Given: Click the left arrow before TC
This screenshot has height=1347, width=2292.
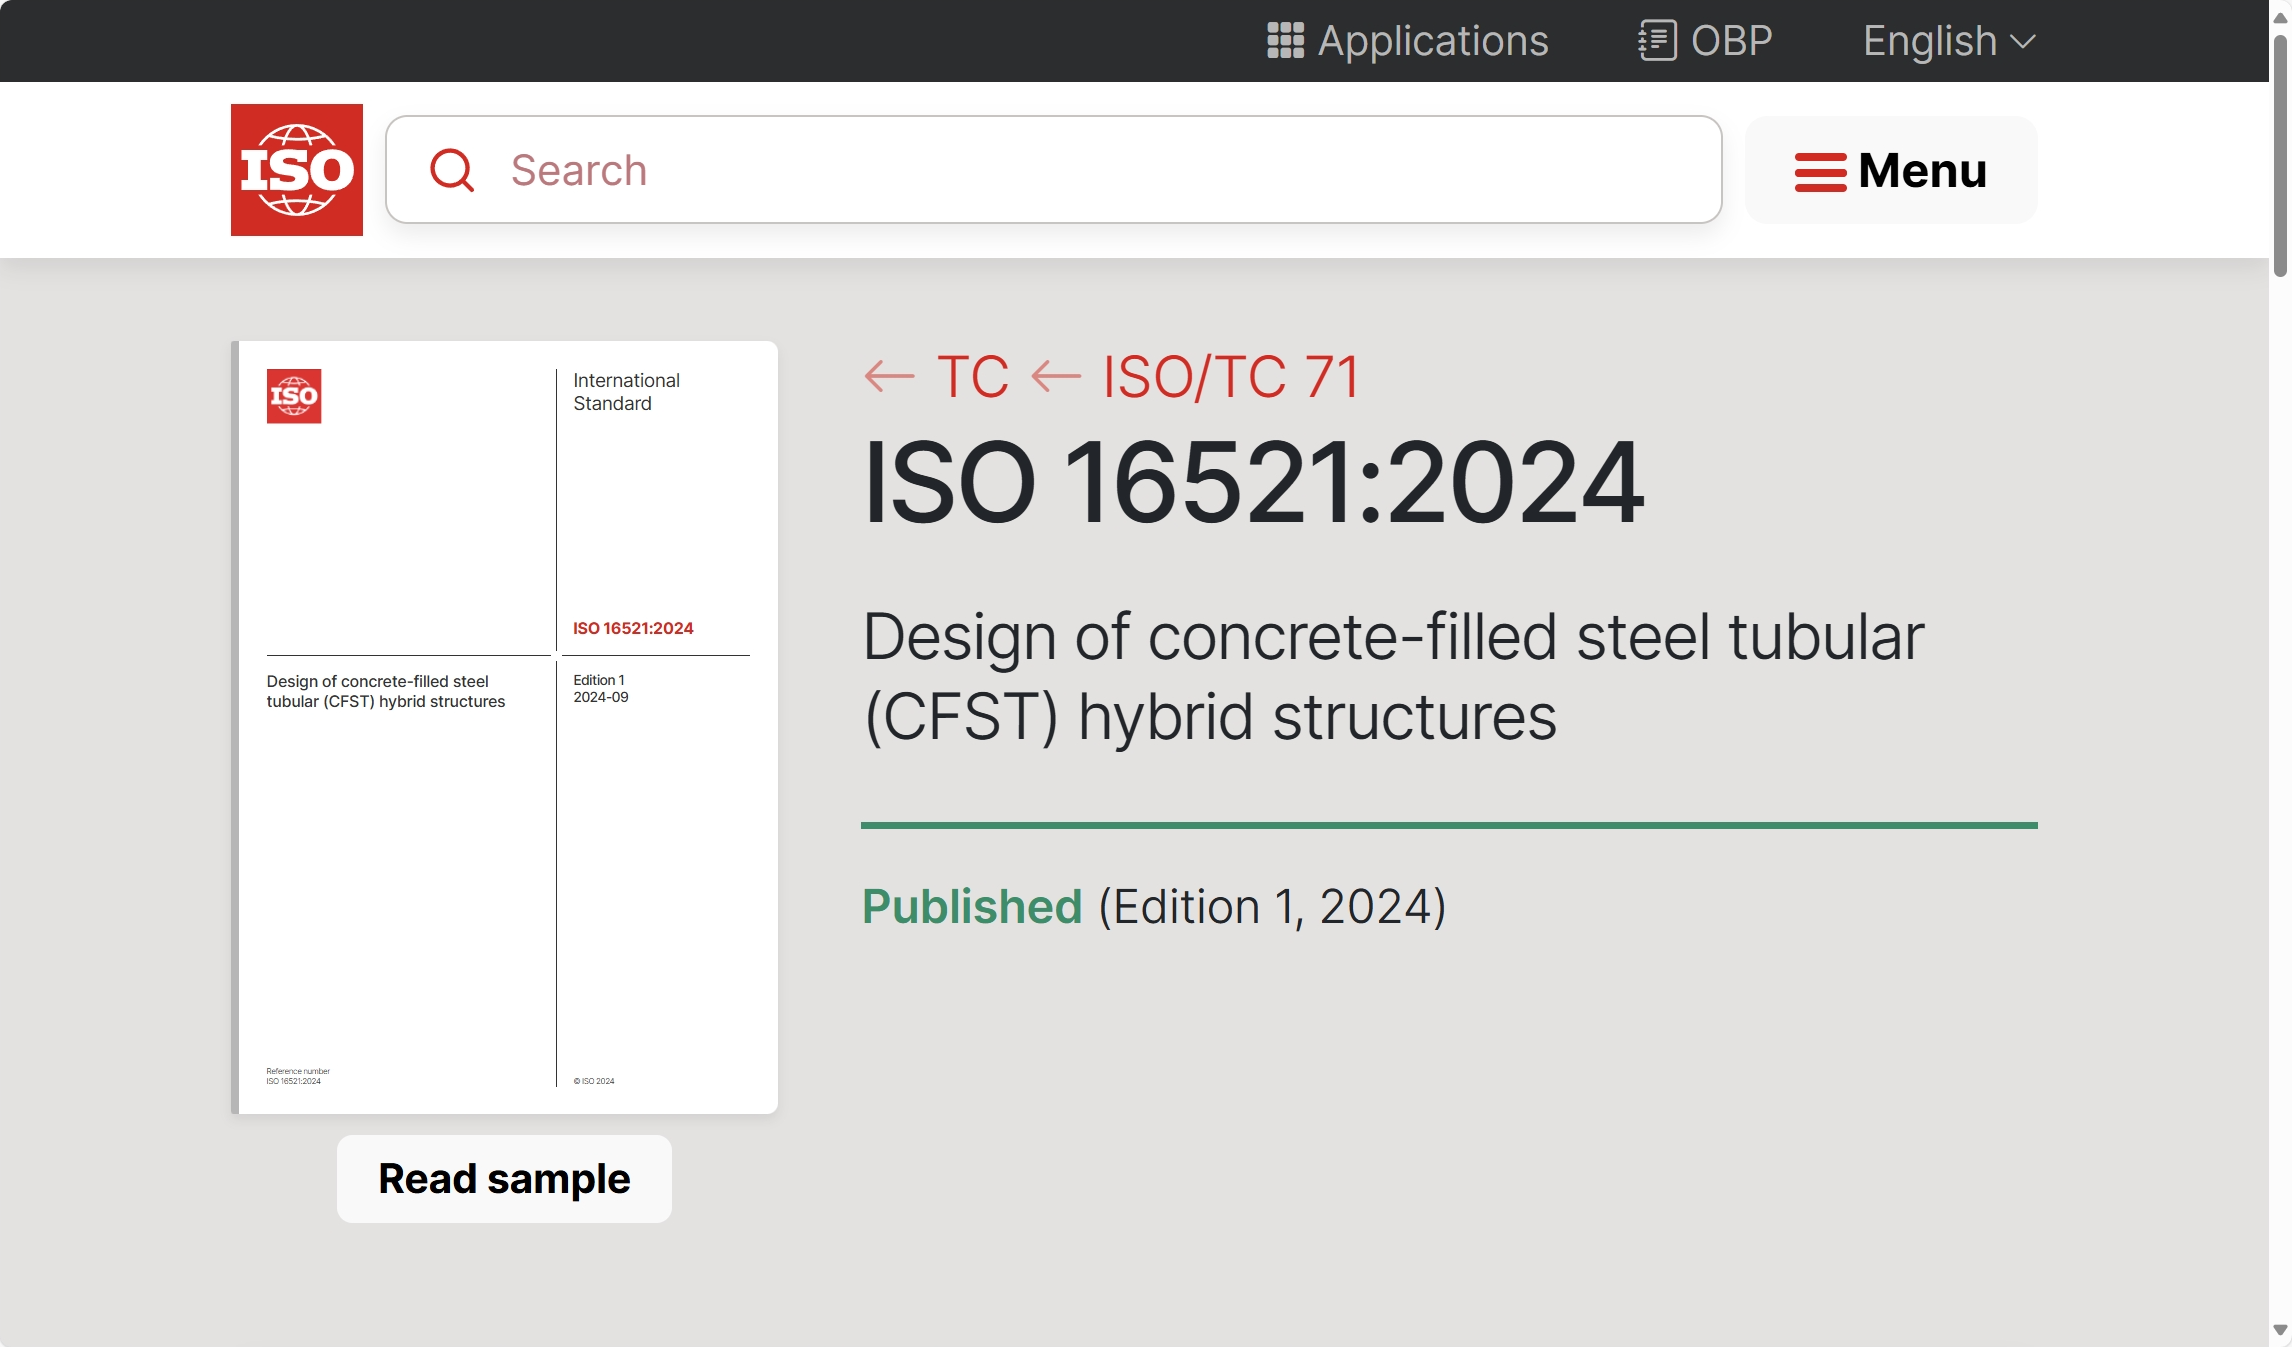Looking at the screenshot, I should pos(889,377).
